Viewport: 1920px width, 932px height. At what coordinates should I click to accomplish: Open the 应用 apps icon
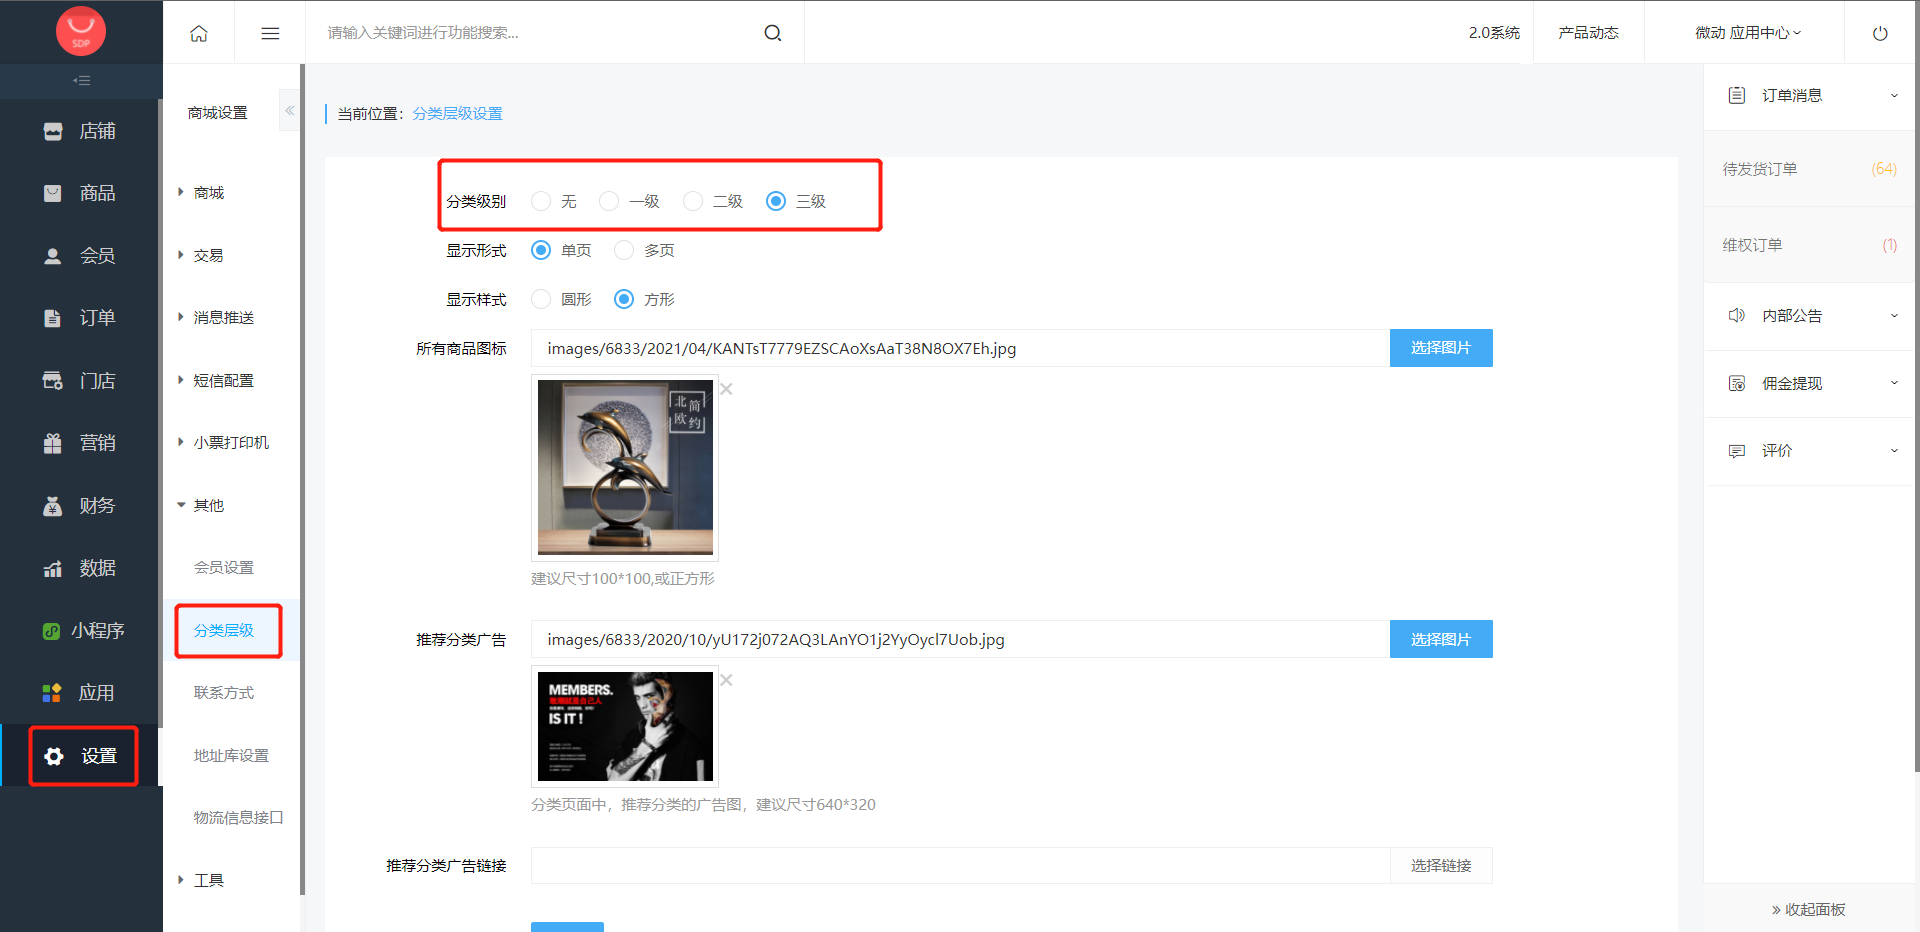tap(52, 693)
